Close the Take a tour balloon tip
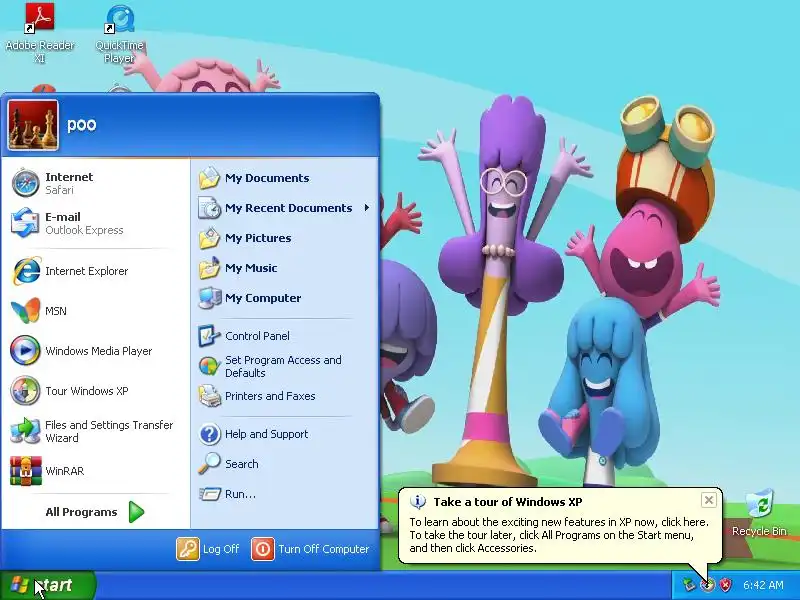Image resolution: width=800 pixels, height=600 pixels. pyautogui.click(x=709, y=501)
